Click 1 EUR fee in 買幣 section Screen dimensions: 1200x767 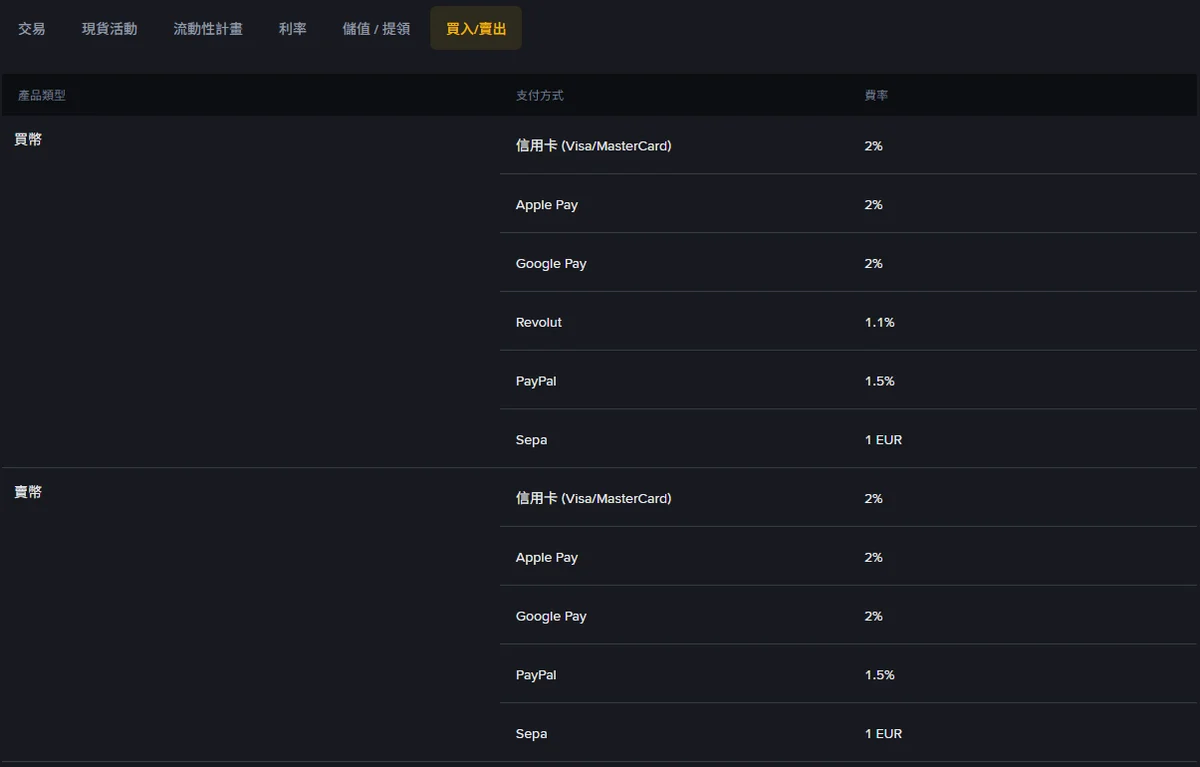(x=884, y=440)
